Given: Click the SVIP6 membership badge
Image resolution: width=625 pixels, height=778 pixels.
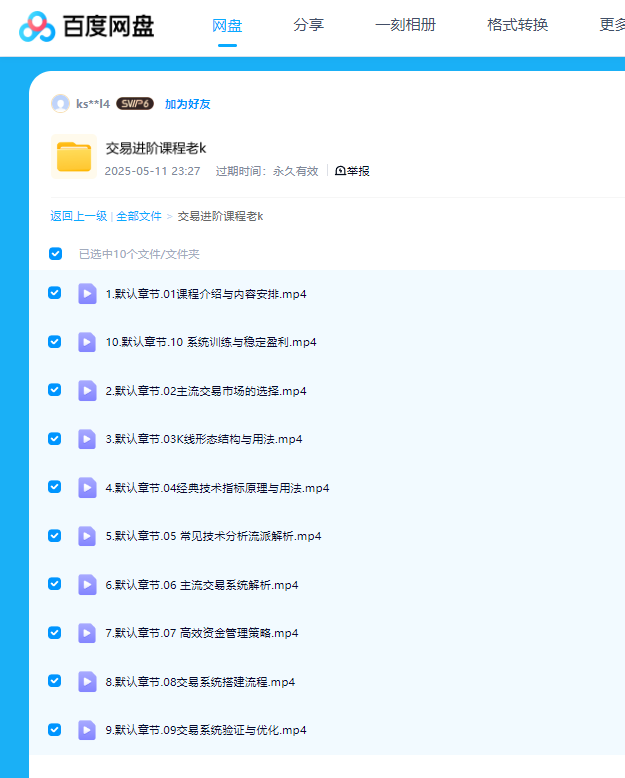Looking at the screenshot, I should (135, 104).
